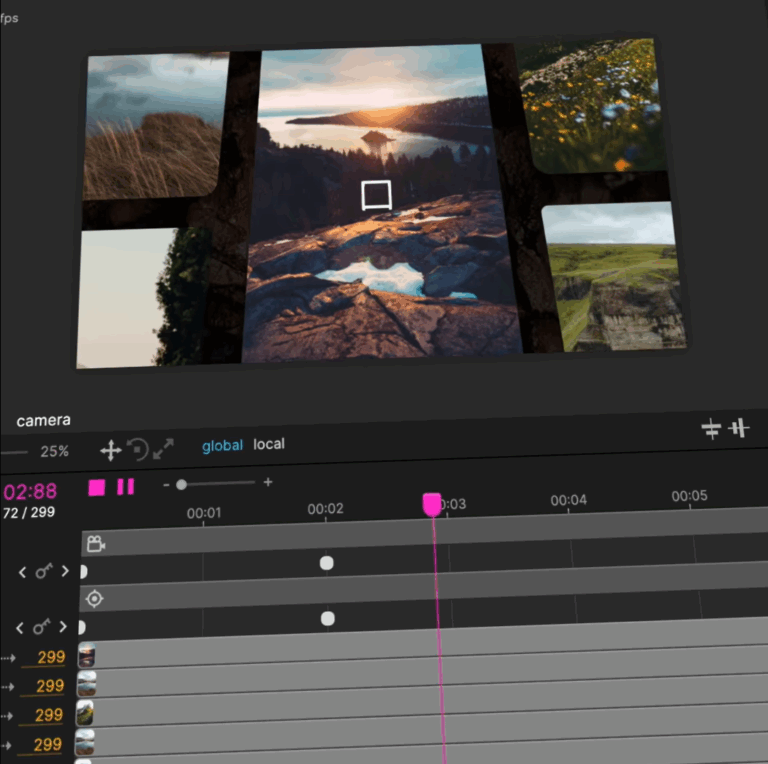The width and height of the screenshot is (768, 764).
Task: Switch to global transform mode
Action: click(x=222, y=446)
